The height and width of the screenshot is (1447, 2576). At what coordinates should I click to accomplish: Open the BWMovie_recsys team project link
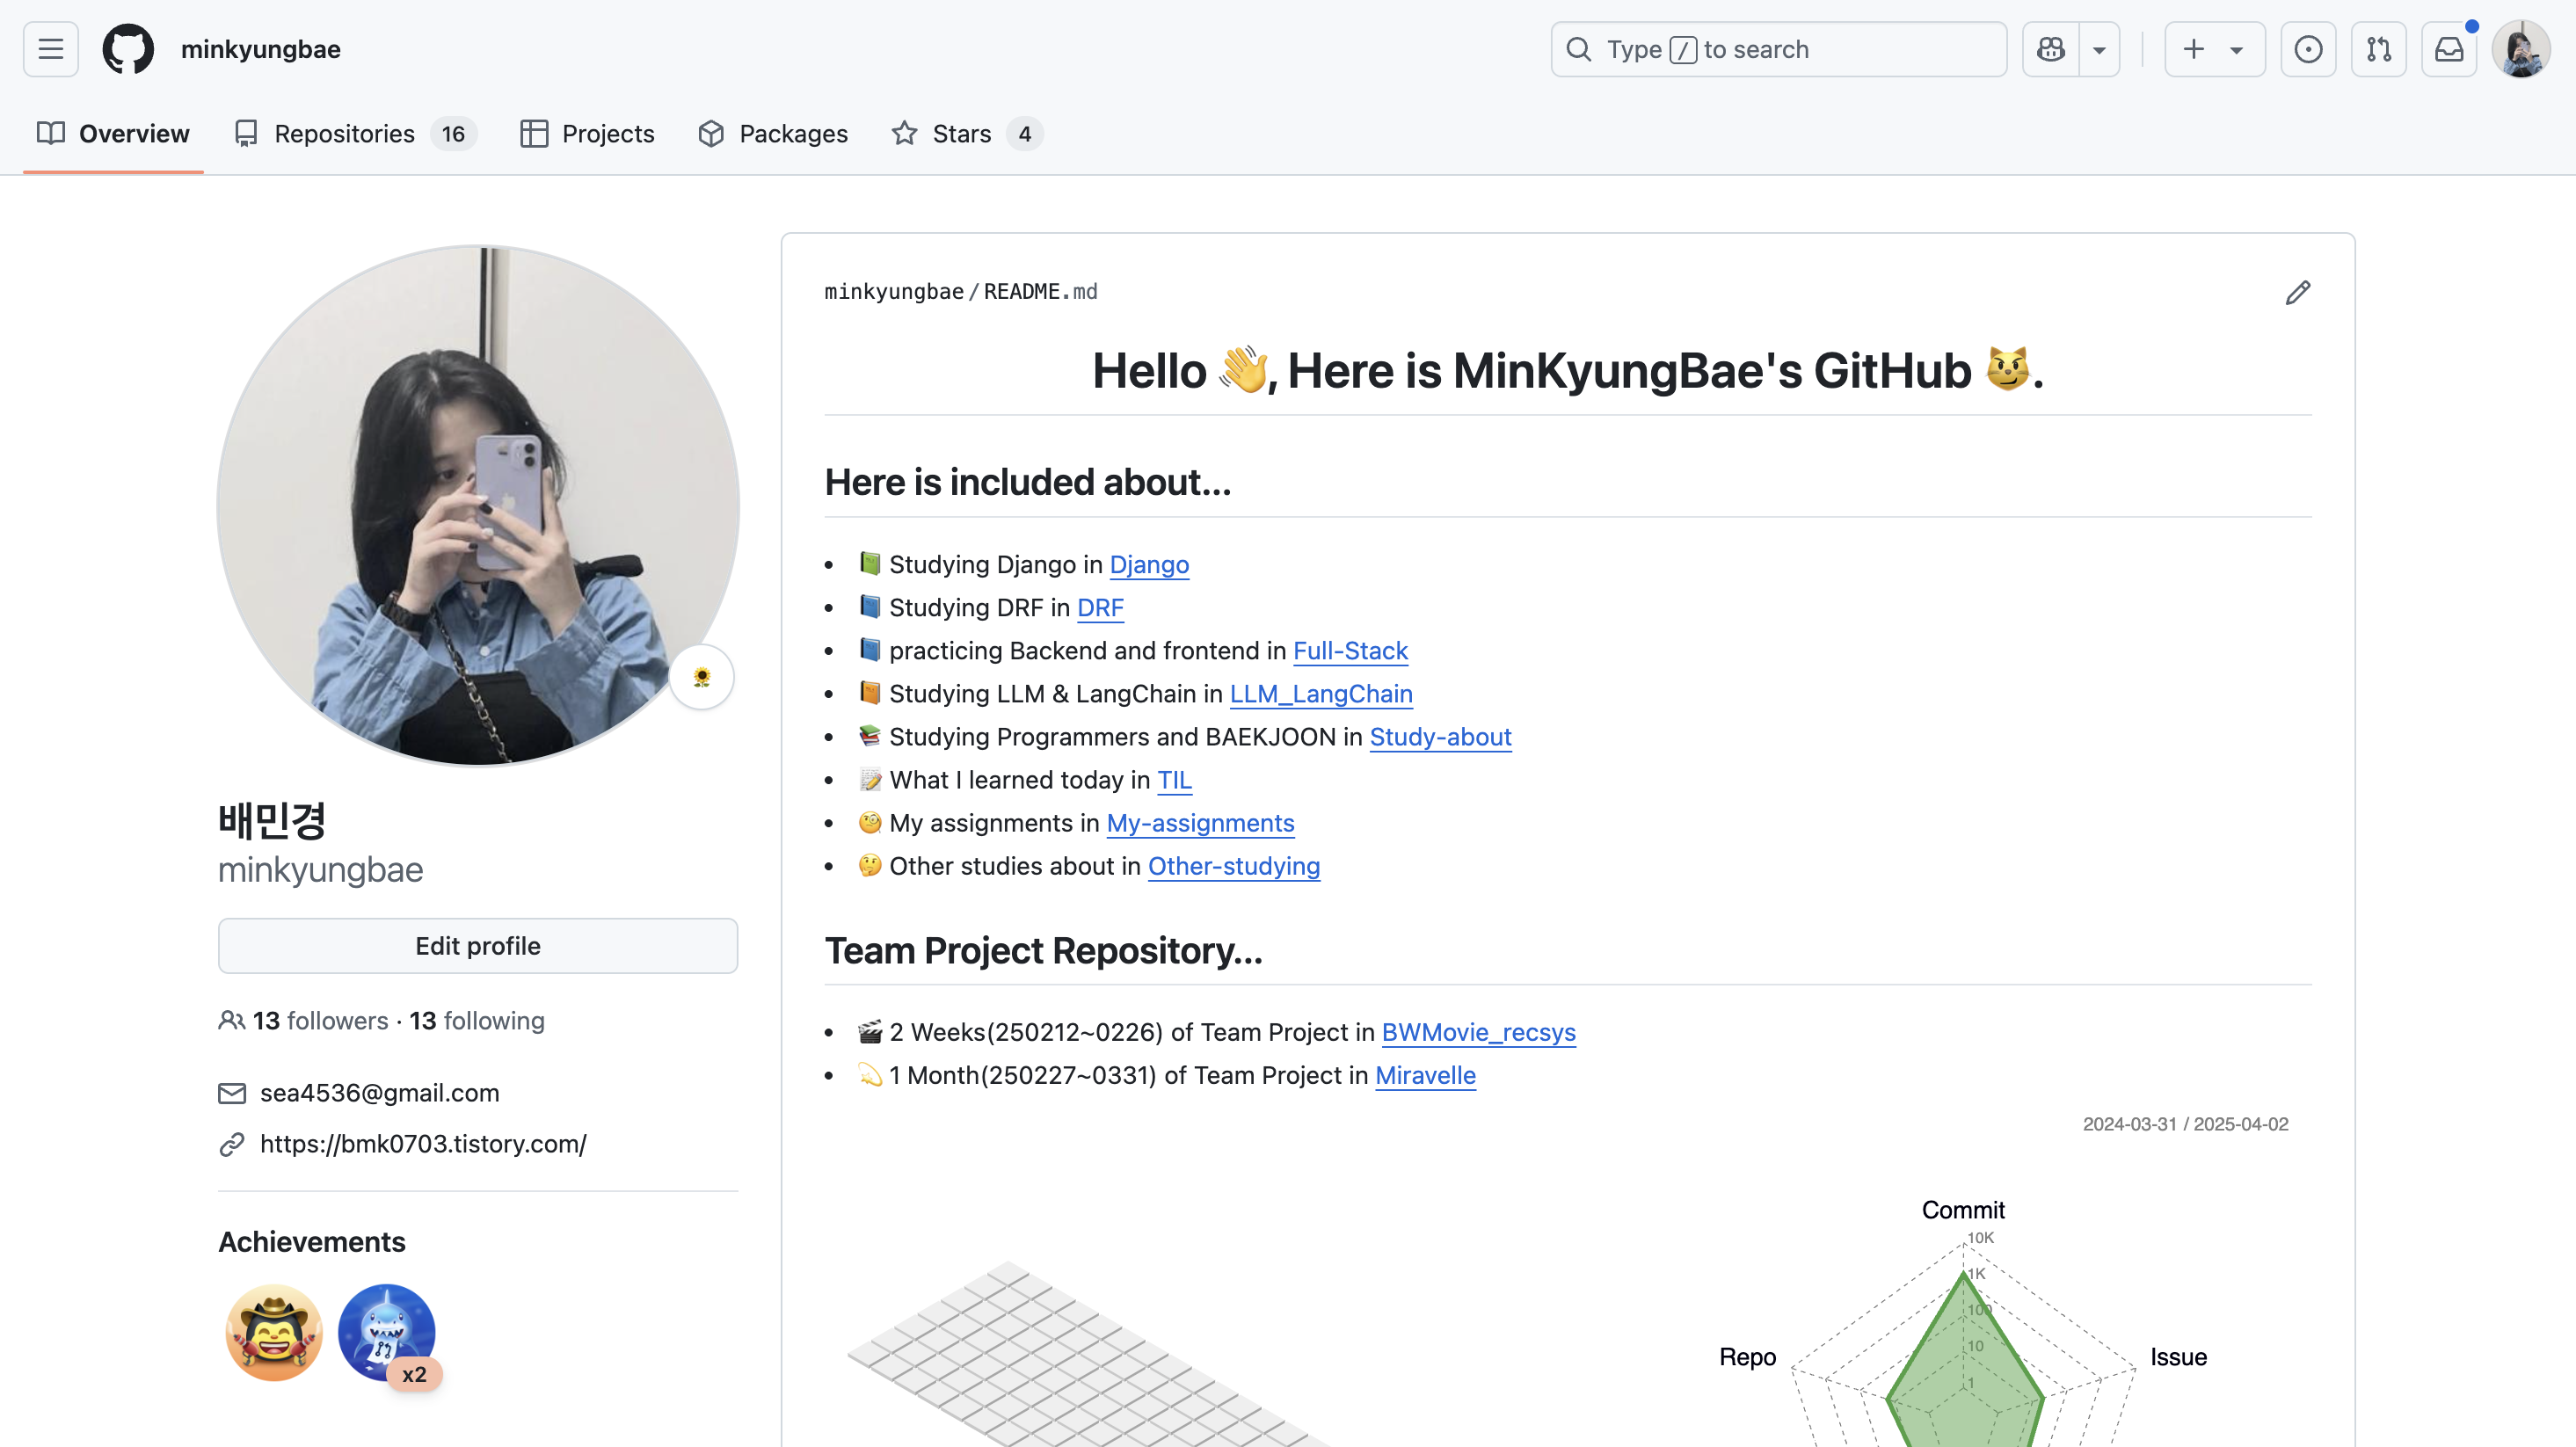tap(1478, 1032)
